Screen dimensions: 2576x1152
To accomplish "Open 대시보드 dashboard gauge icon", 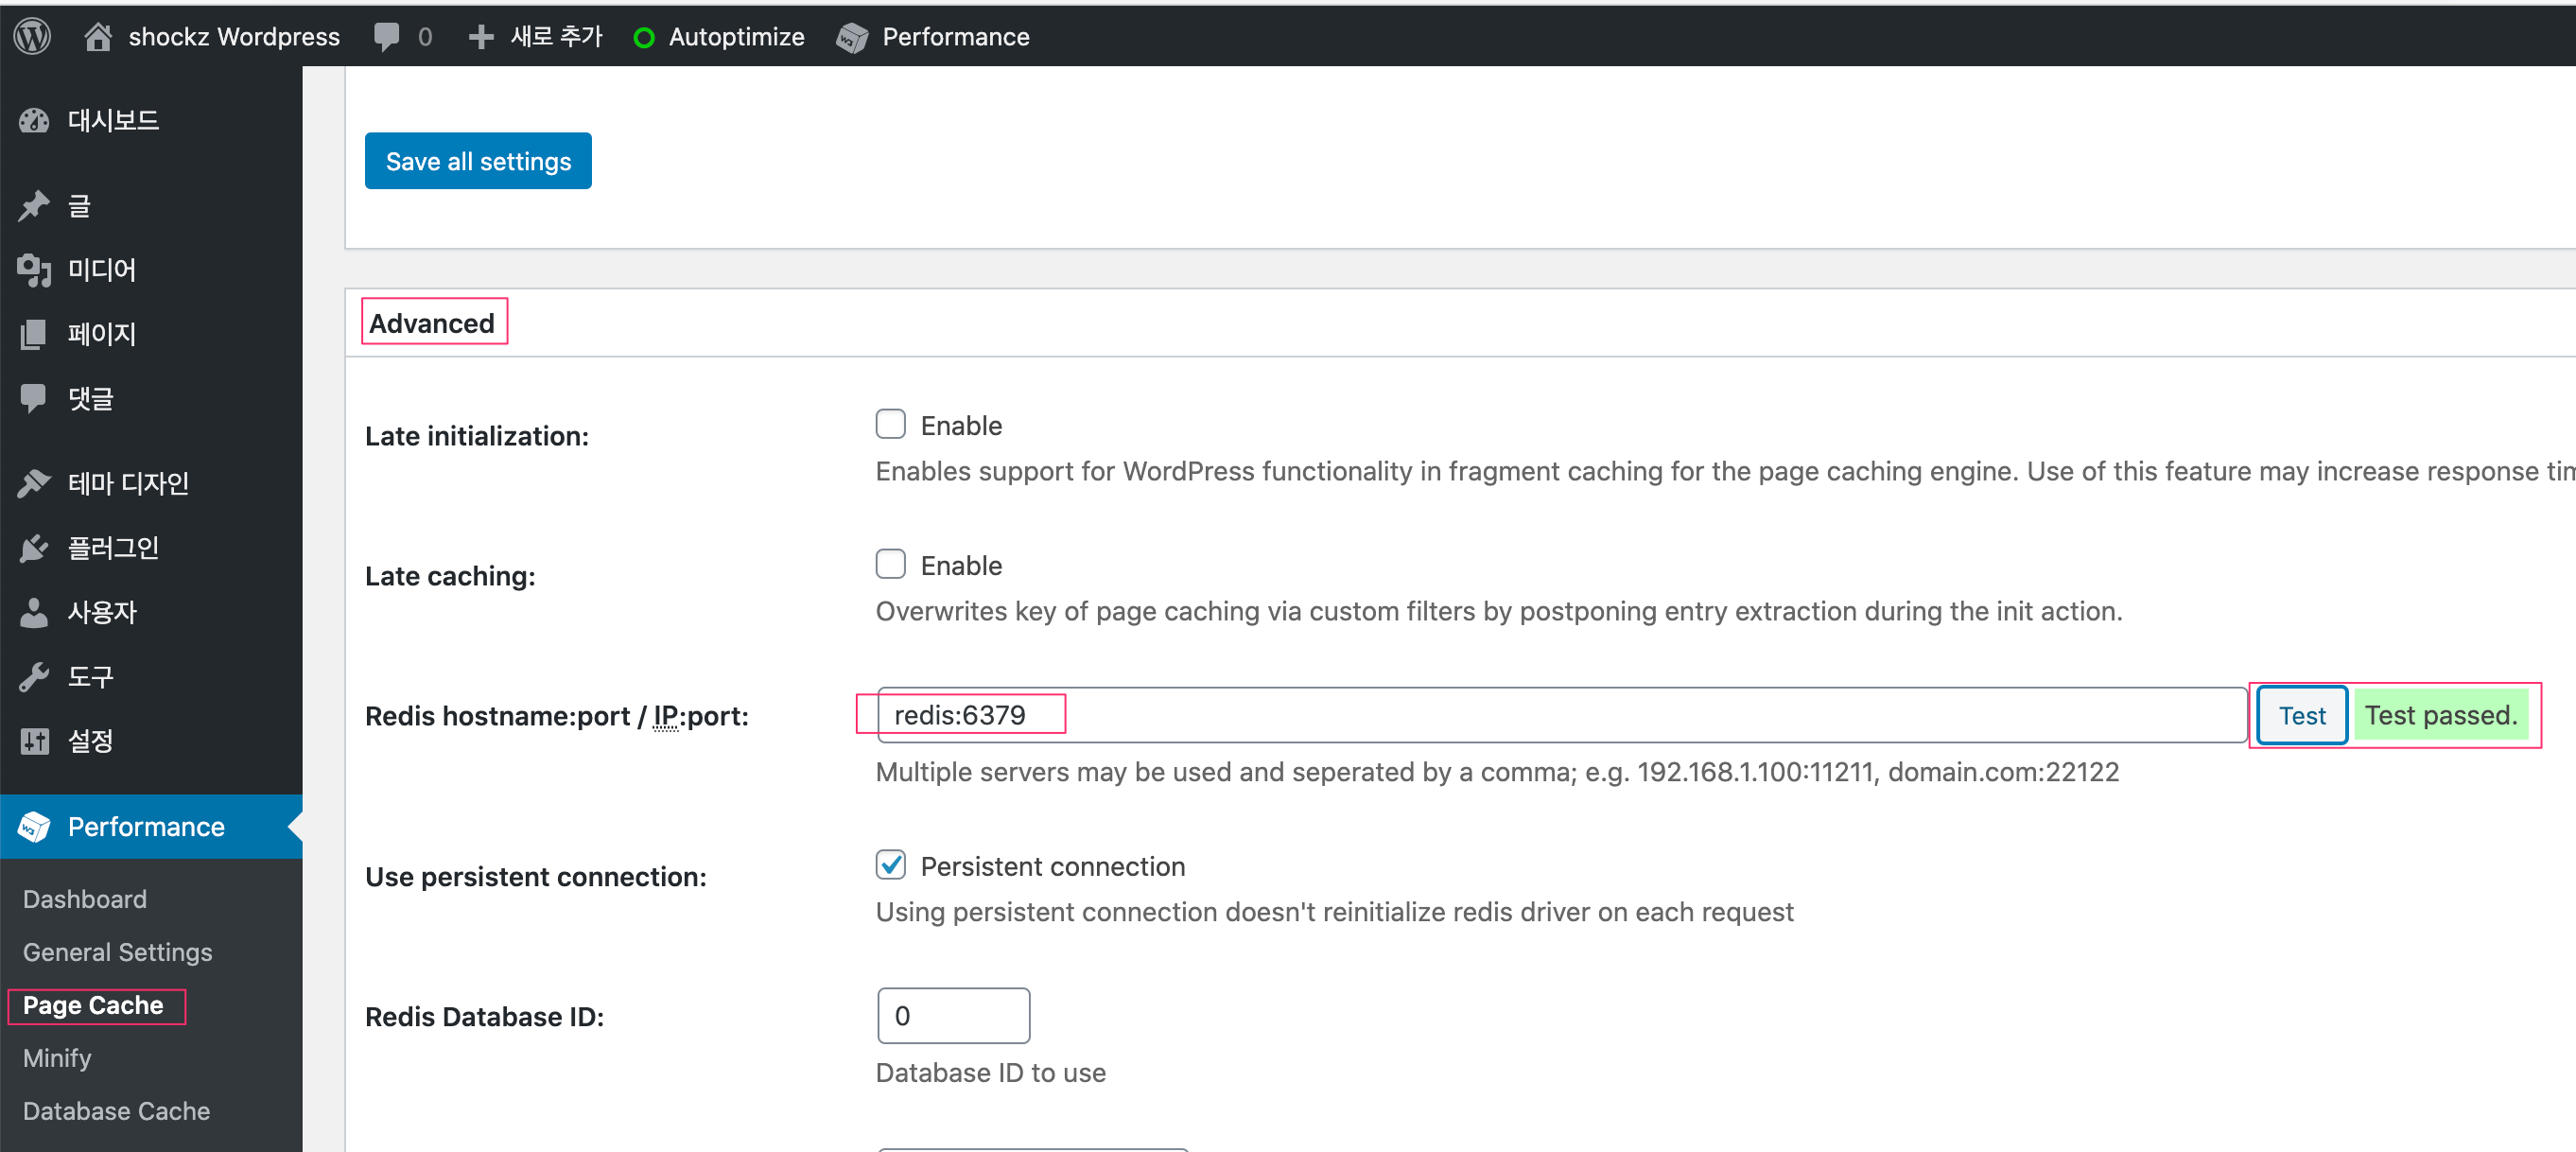I will (34, 121).
